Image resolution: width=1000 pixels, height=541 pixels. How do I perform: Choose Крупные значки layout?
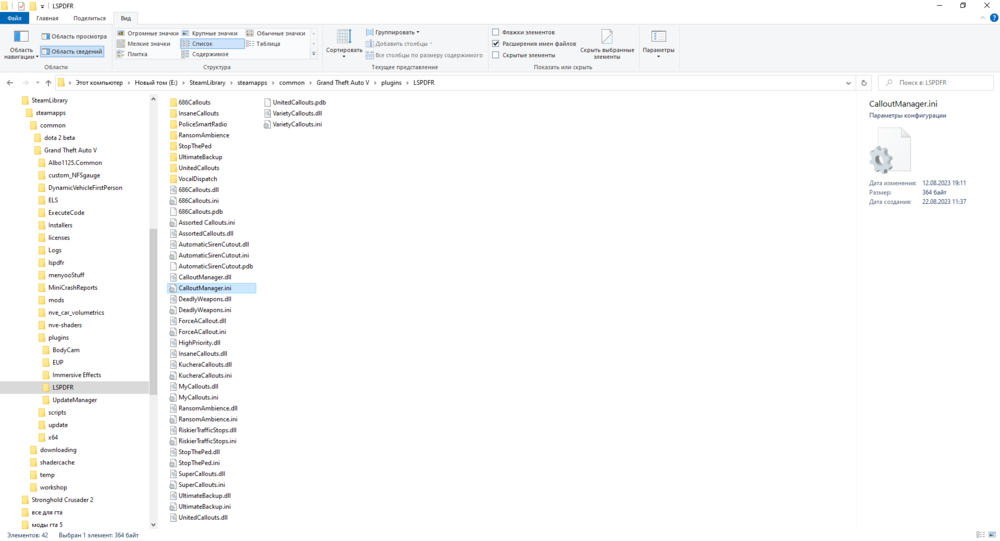point(210,33)
